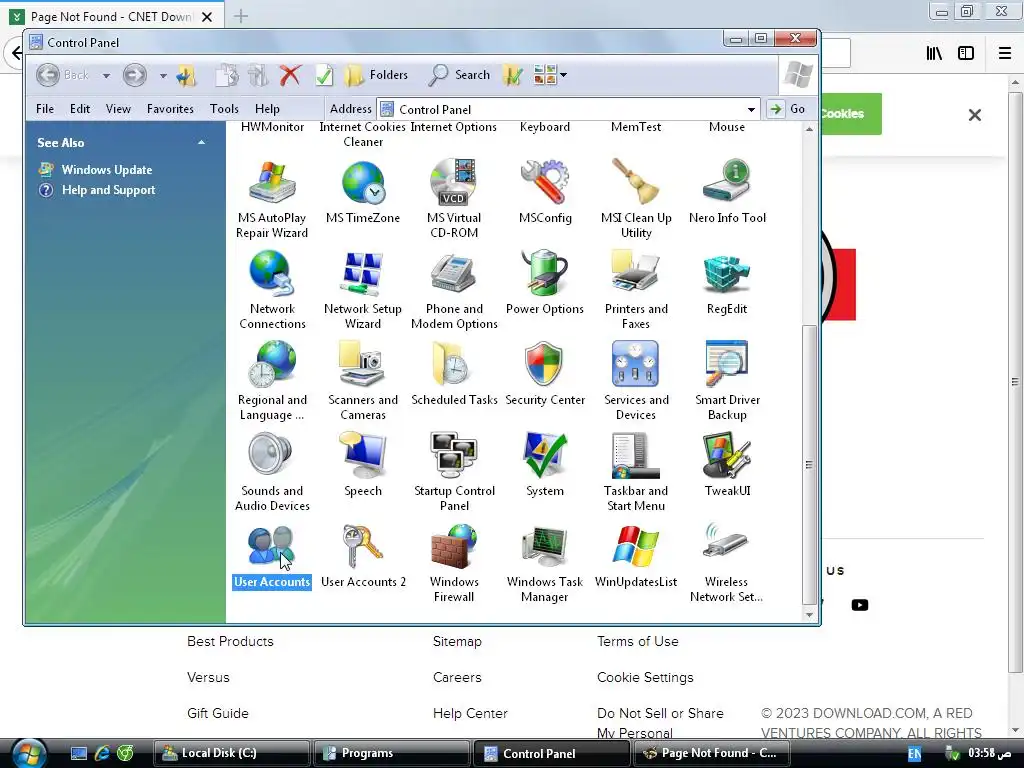The image size is (1024, 768).
Task: Switch to Local Disk (C:) taskbar button
Action: [231, 753]
